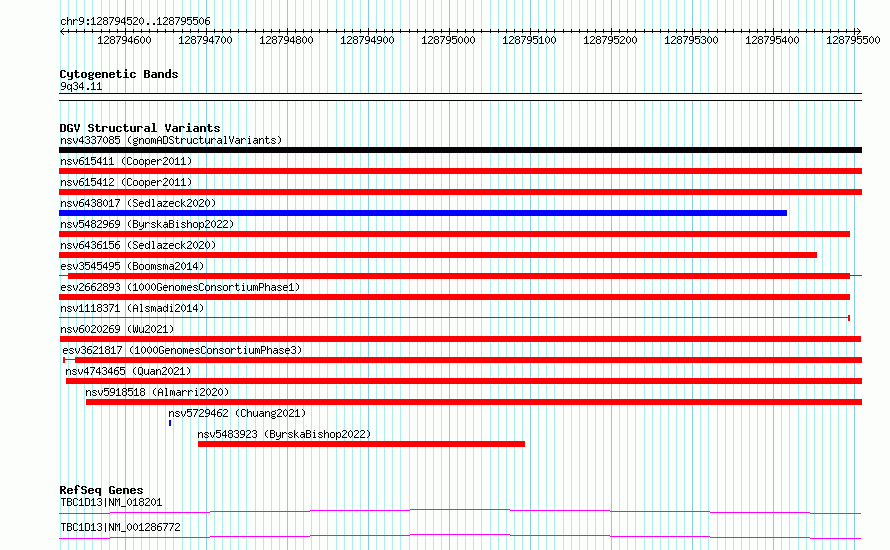Click the 128794600 ruler coordinate
890x550 pixels.
124,40
